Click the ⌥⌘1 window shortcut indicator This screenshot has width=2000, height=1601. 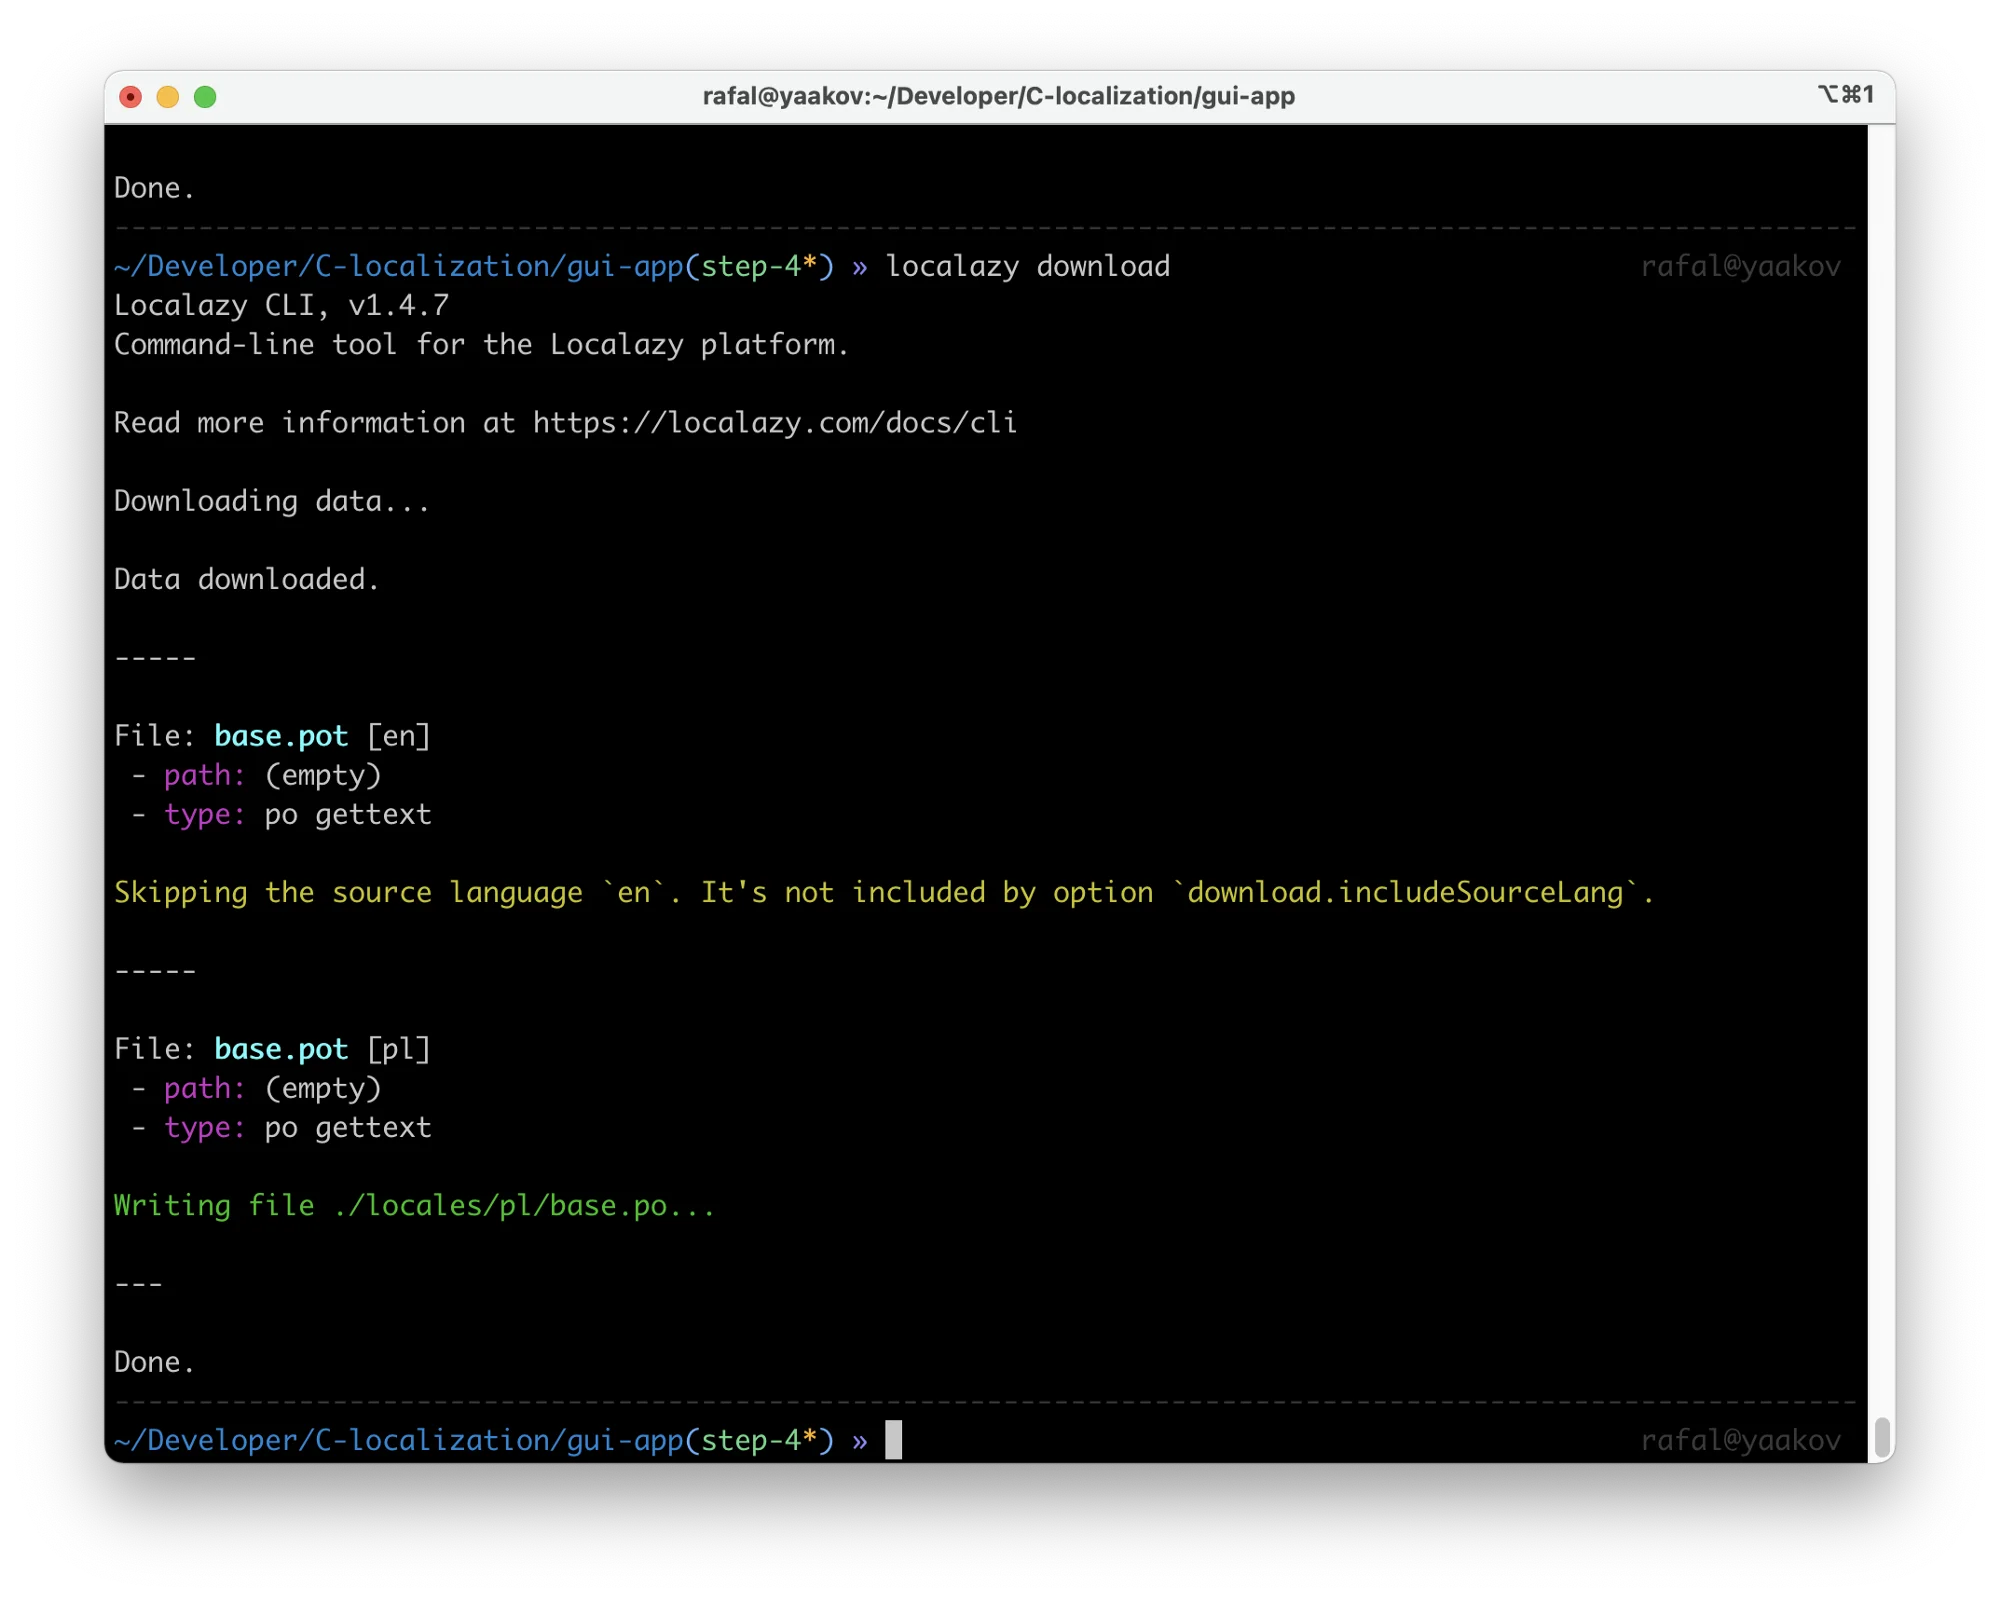coord(1845,95)
